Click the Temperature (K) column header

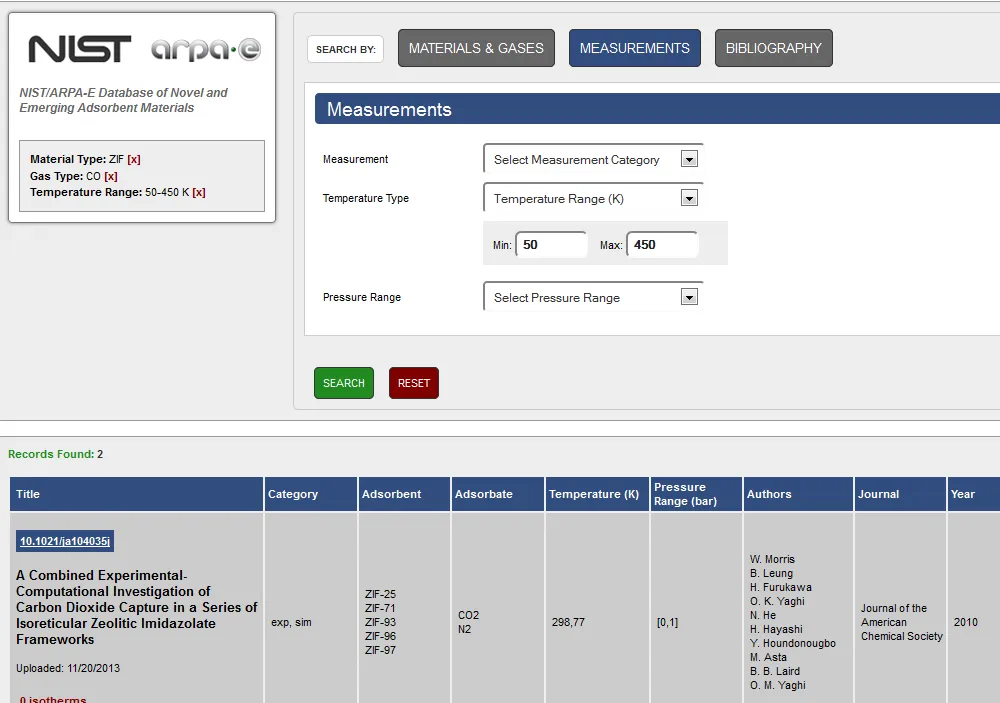tap(593, 494)
